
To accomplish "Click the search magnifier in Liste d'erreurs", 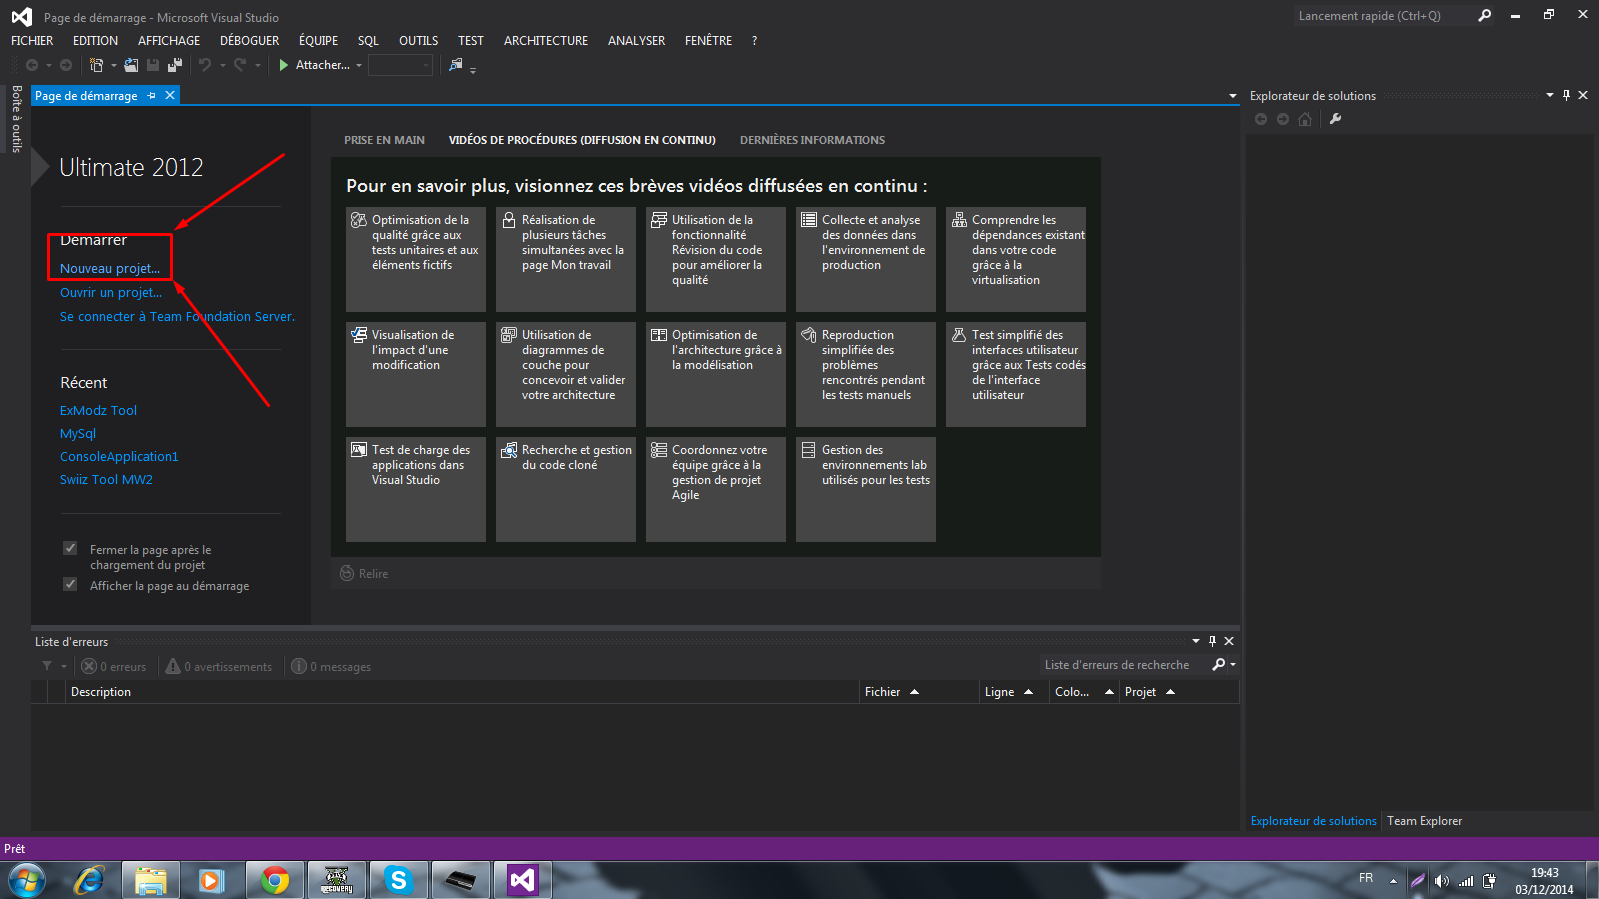I will [x=1218, y=664].
